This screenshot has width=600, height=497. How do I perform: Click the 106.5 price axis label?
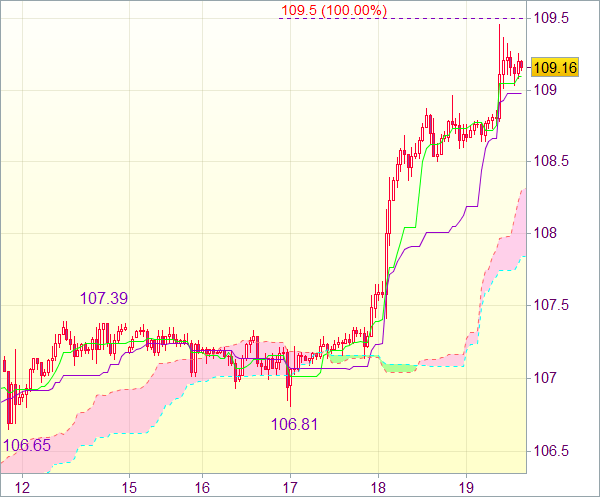coord(551,451)
